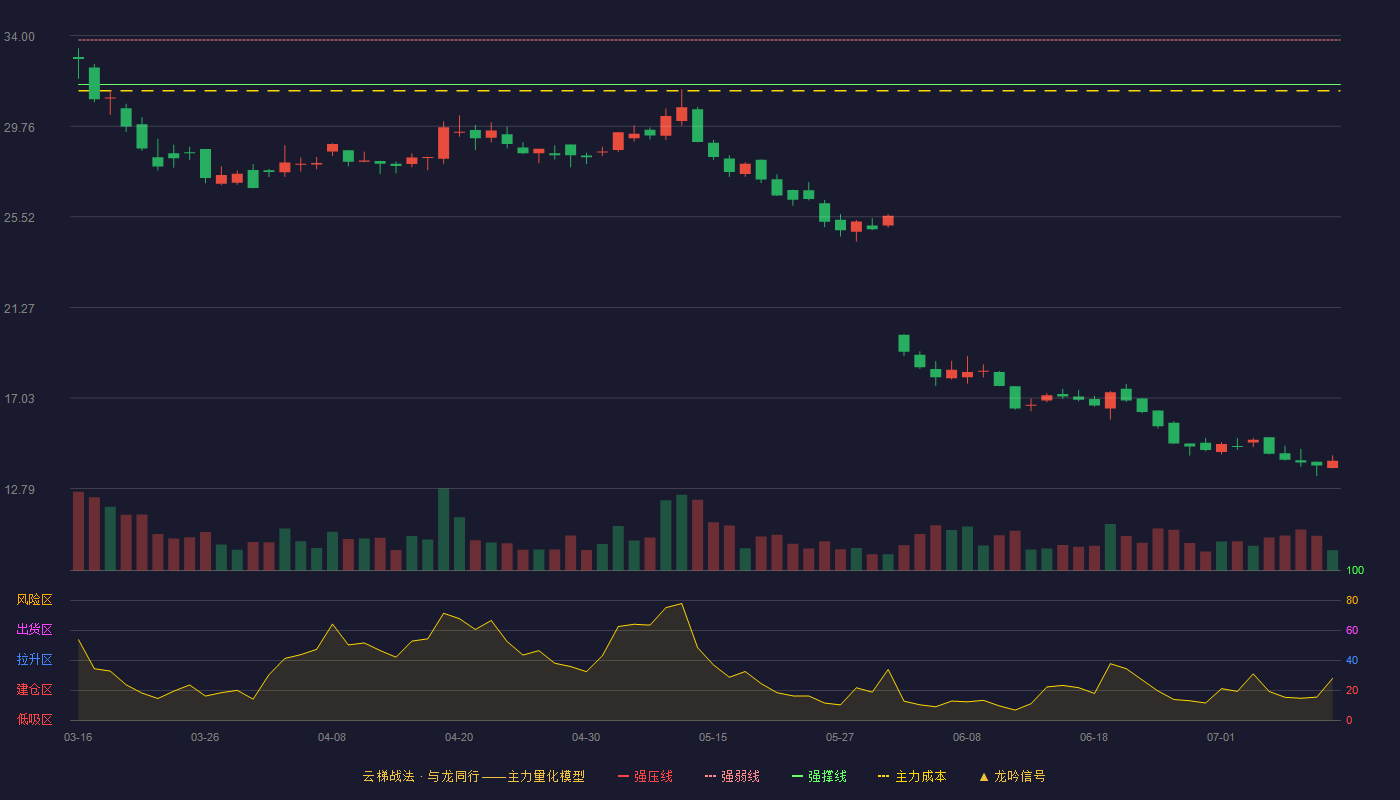The height and width of the screenshot is (800, 1400).
Task: Toggle the 强弱线 legend series
Action: (x=732, y=776)
